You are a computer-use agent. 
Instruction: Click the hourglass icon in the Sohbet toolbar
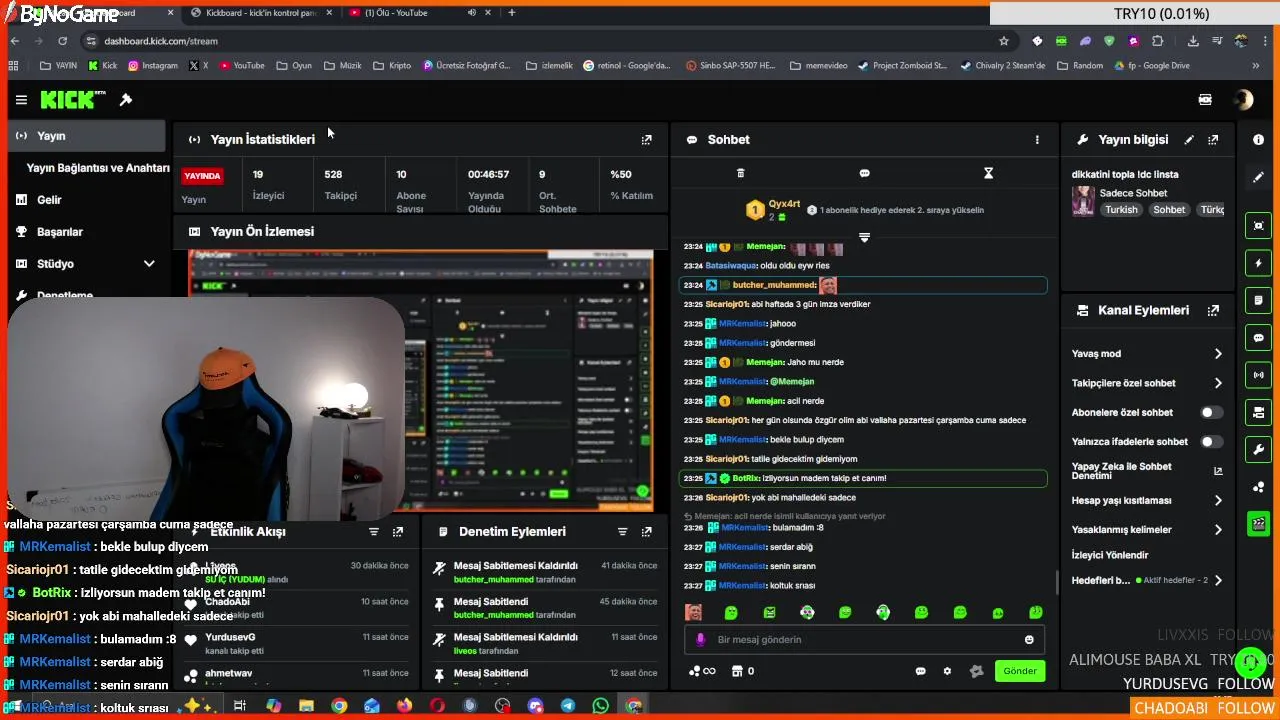click(x=988, y=173)
